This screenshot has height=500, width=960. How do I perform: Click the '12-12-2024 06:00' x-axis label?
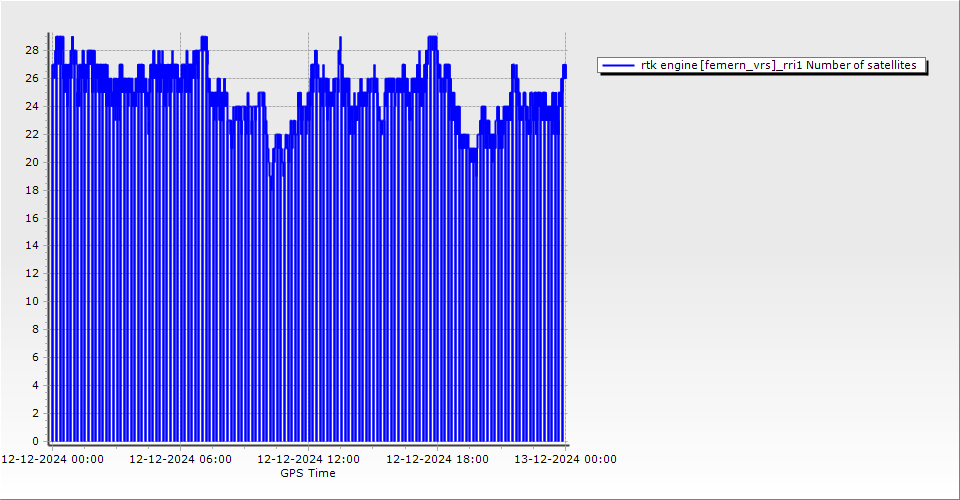pos(180,459)
